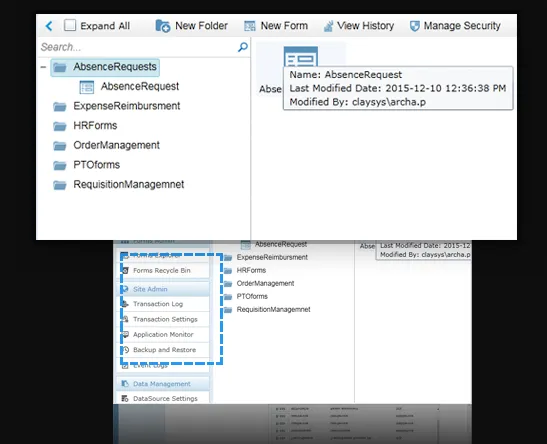
Task: Open Backup and Restore
Action: click(x=164, y=350)
